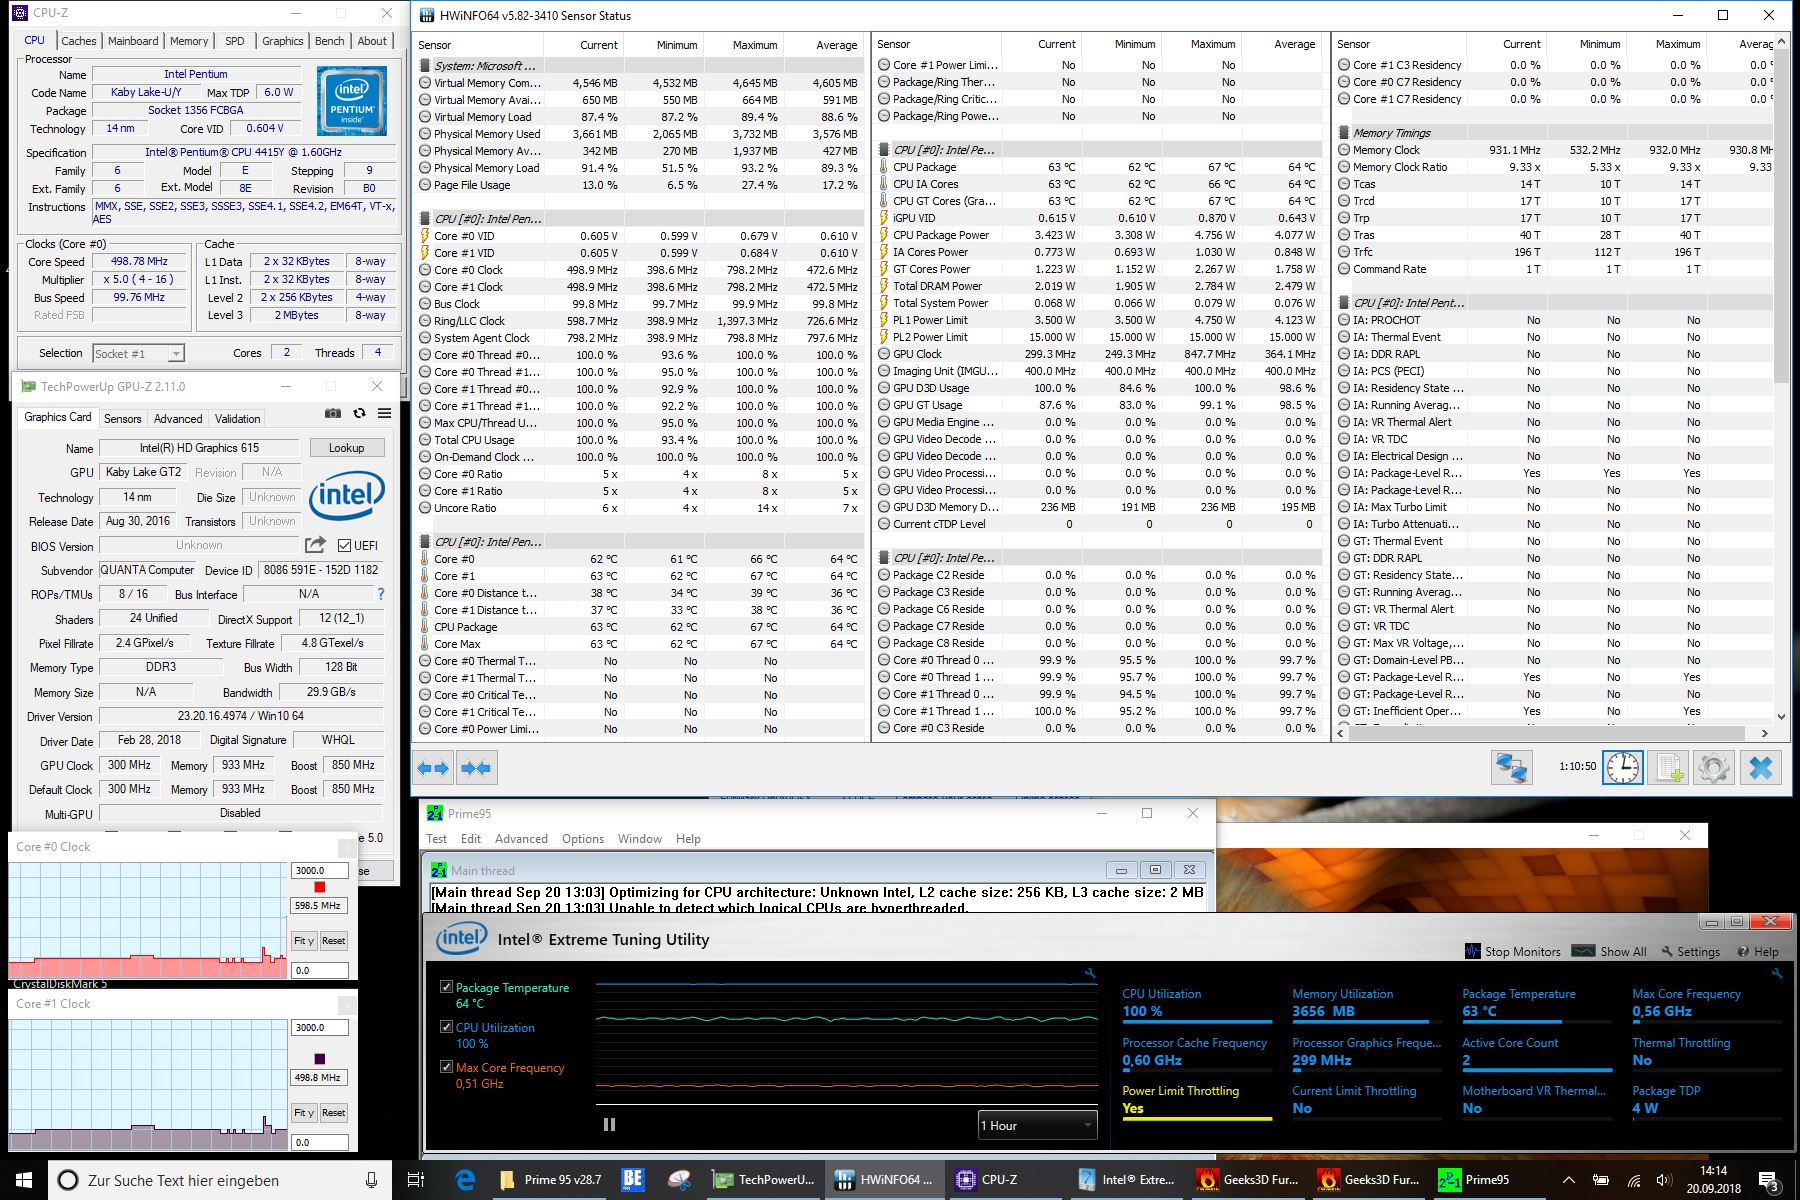Image resolution: width=1800 pixels, height=1200 pixels.
Task: Take GPU-Z screenshot with the camera icon
Action: coord(333,413)
